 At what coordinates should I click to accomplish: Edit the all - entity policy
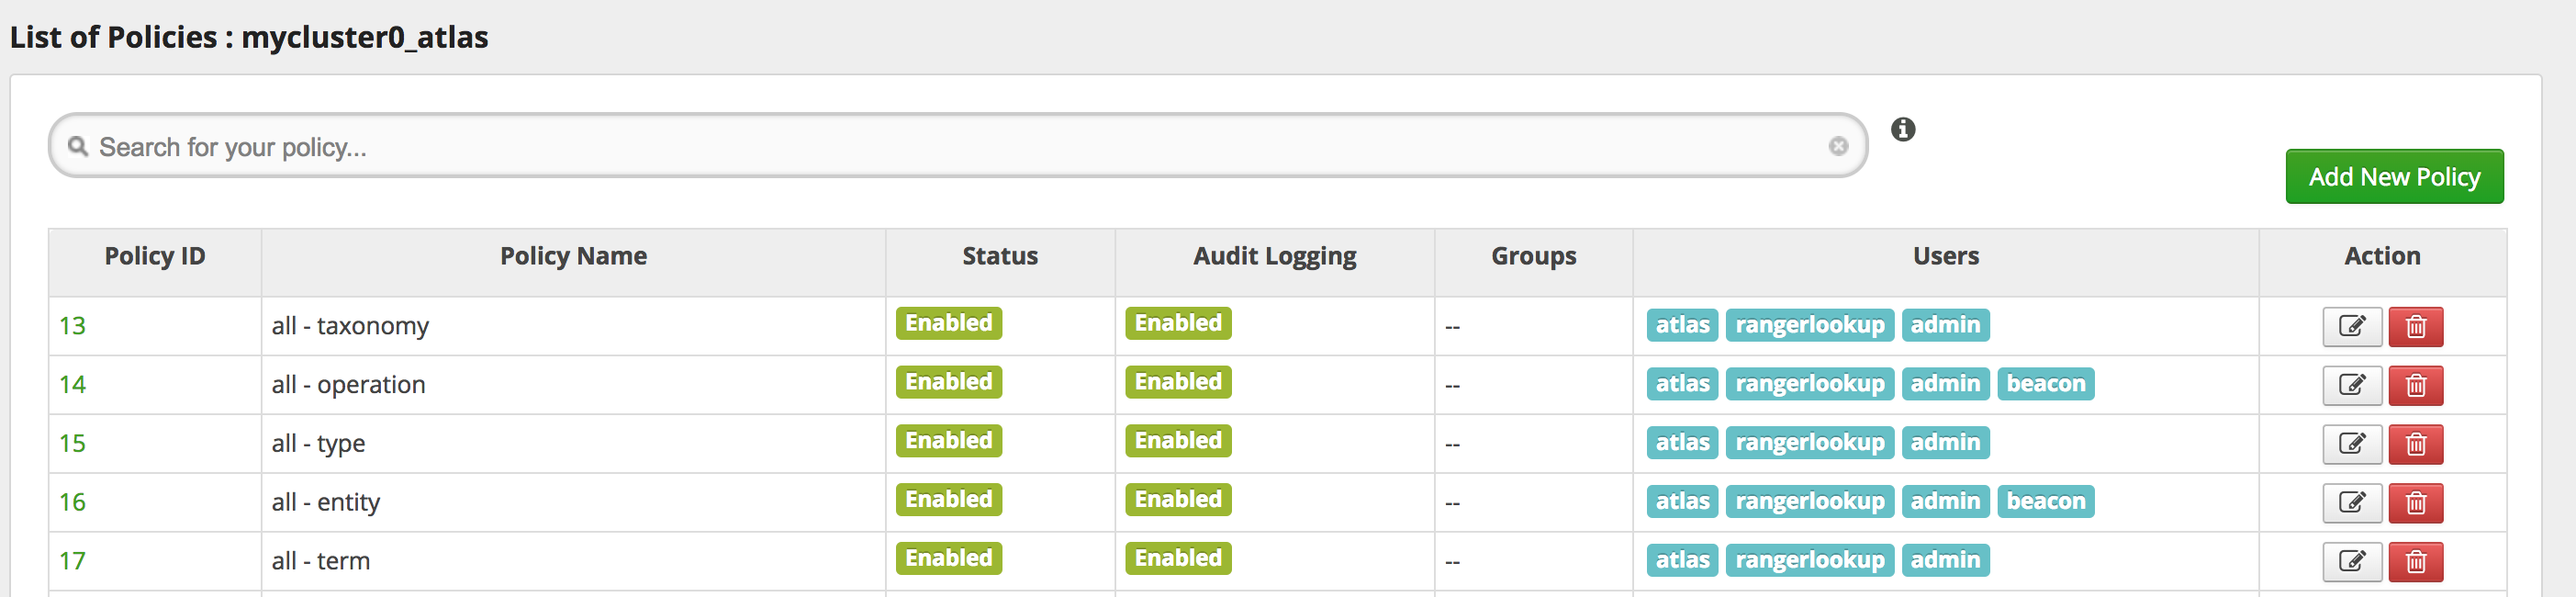pos(2351,502)
